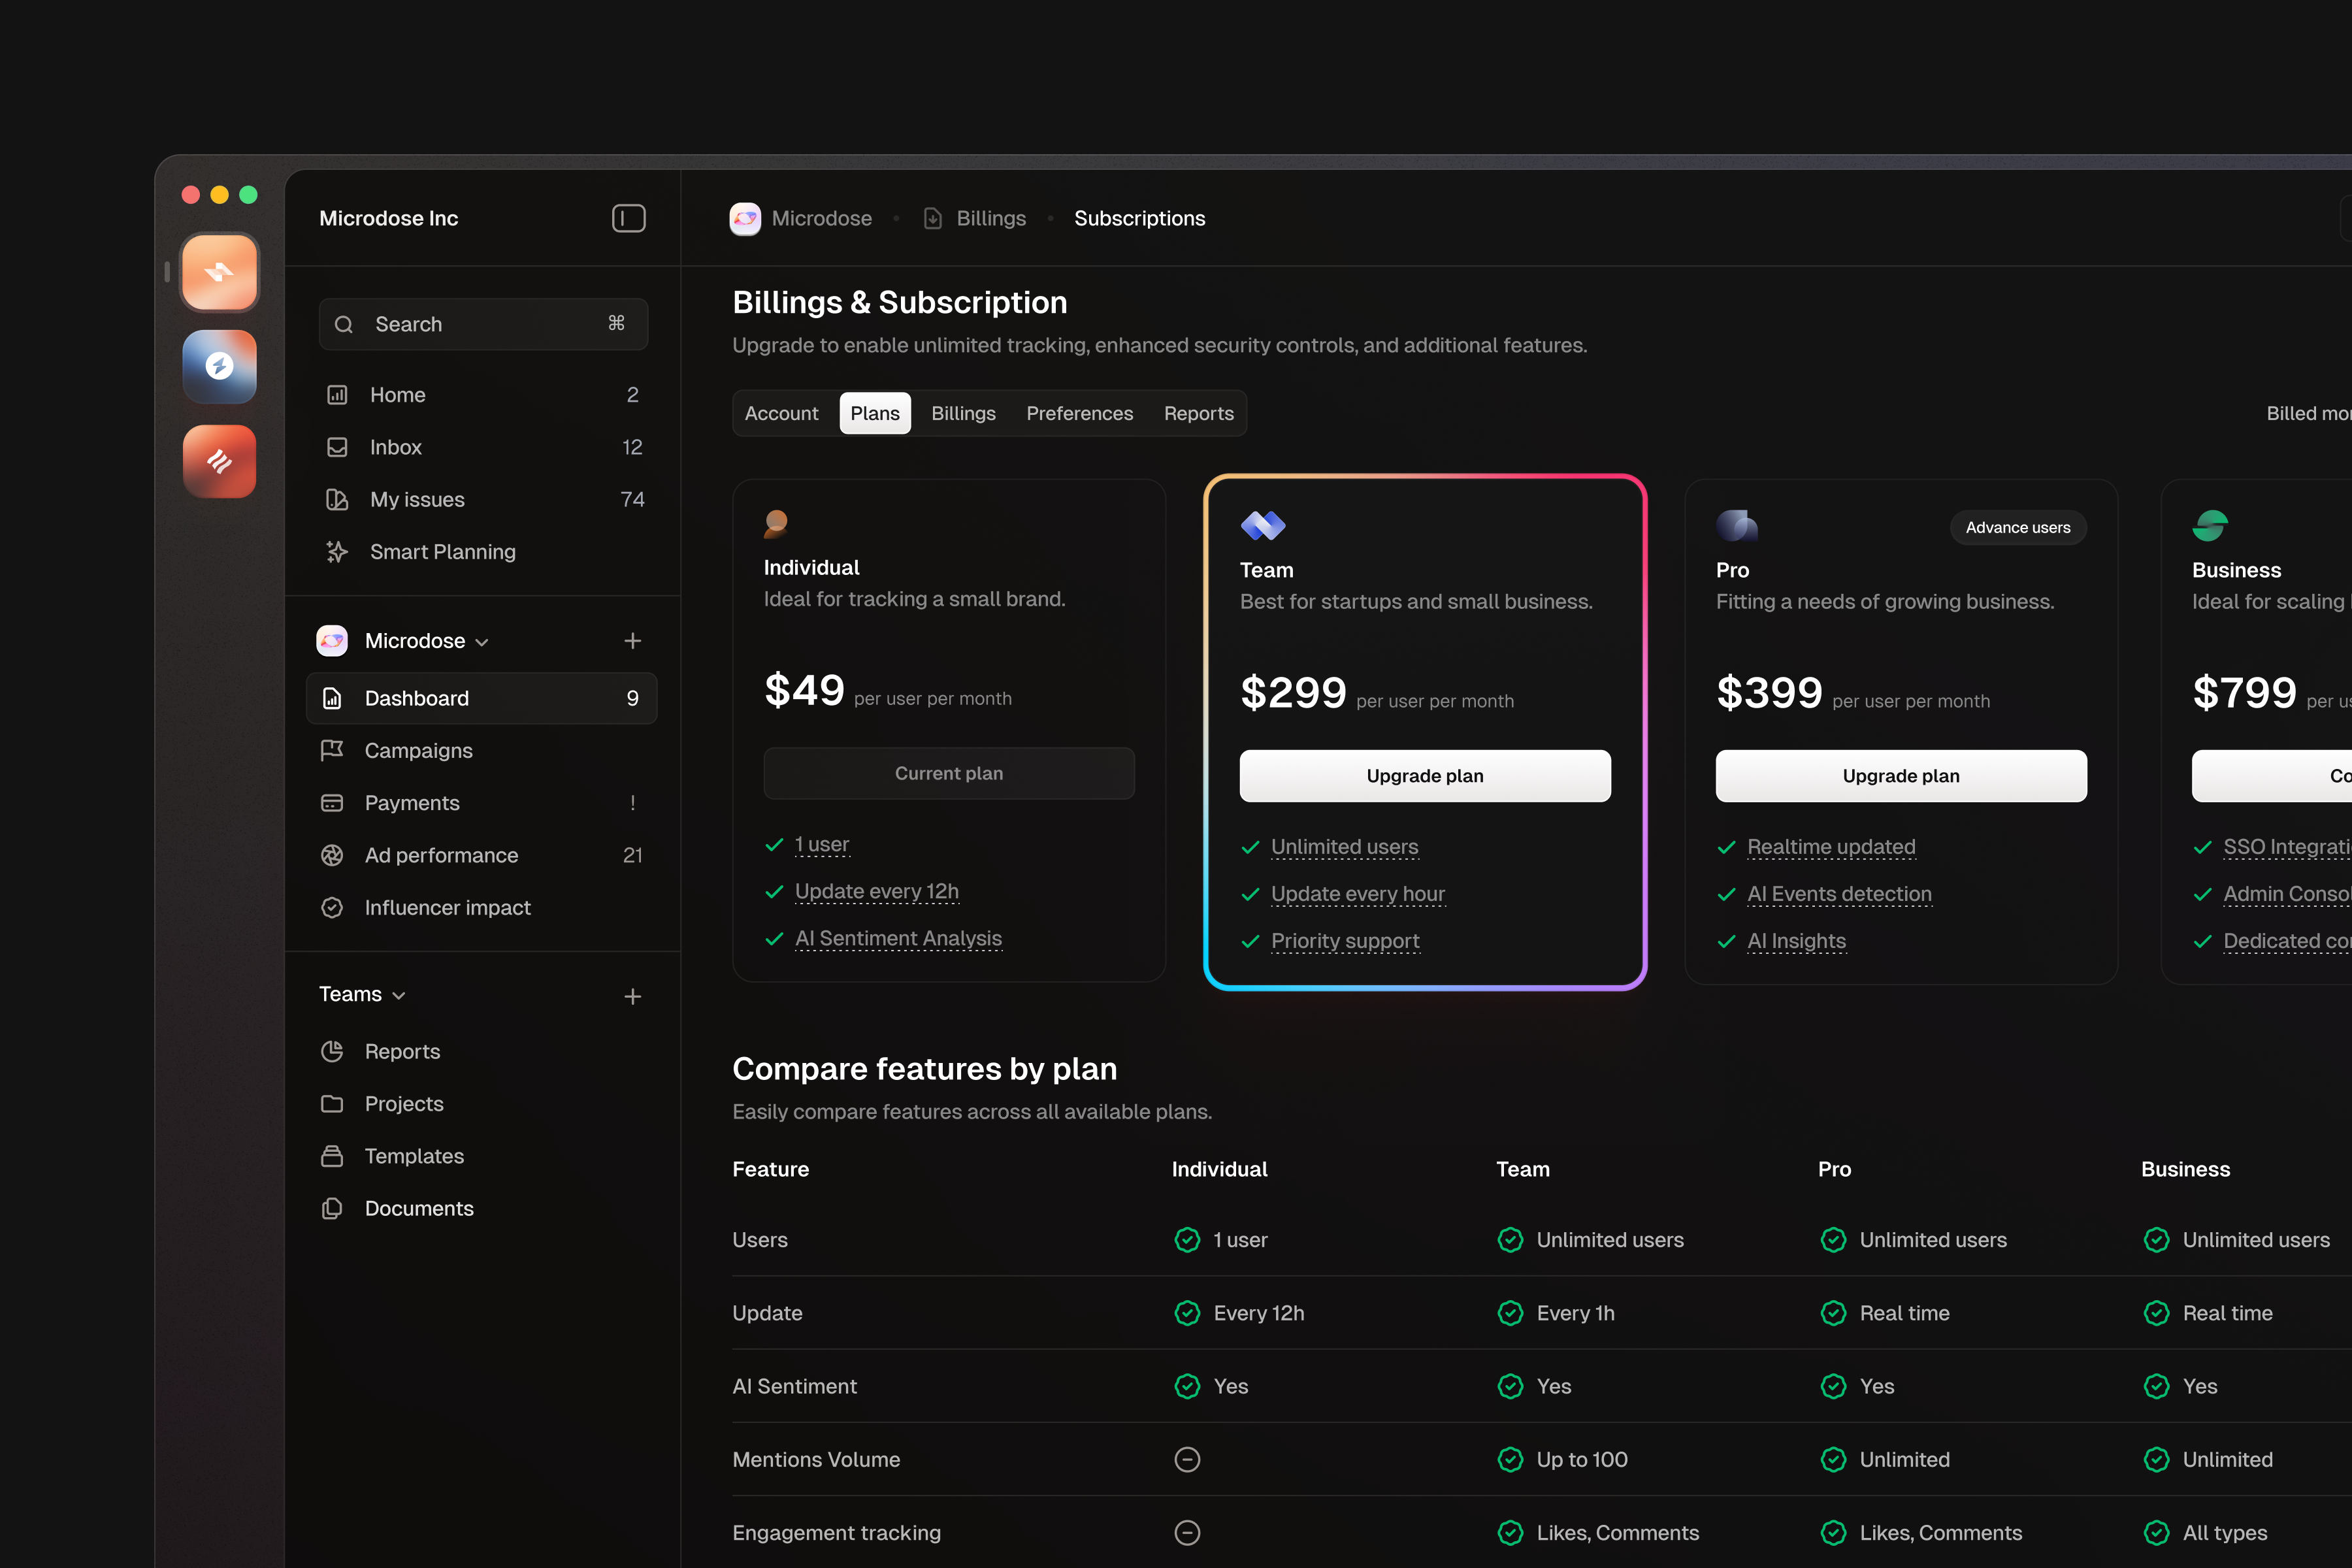
Task: Open Payments with the alert indicator
Action: tap(413, 803)
